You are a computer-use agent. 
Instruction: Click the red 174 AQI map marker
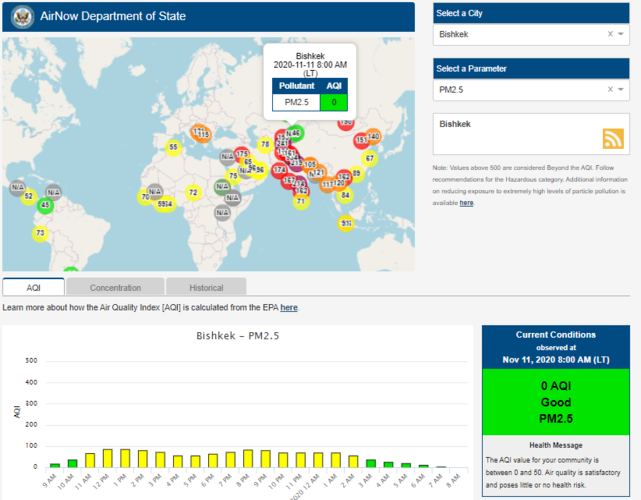[x=279, y=171]
